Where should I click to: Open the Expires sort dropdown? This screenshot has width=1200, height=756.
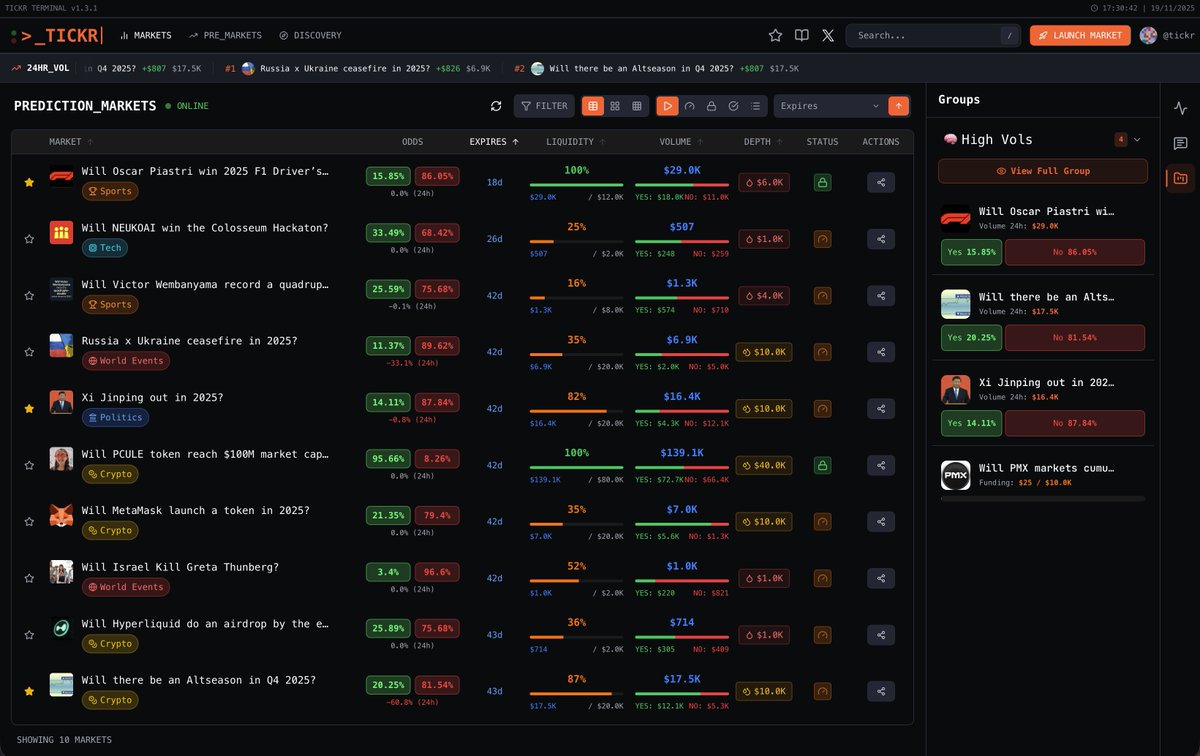(829, 106)
